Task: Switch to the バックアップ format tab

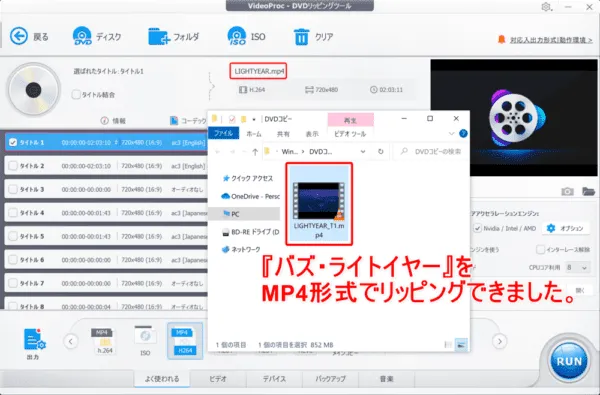Action: (330, 379)
